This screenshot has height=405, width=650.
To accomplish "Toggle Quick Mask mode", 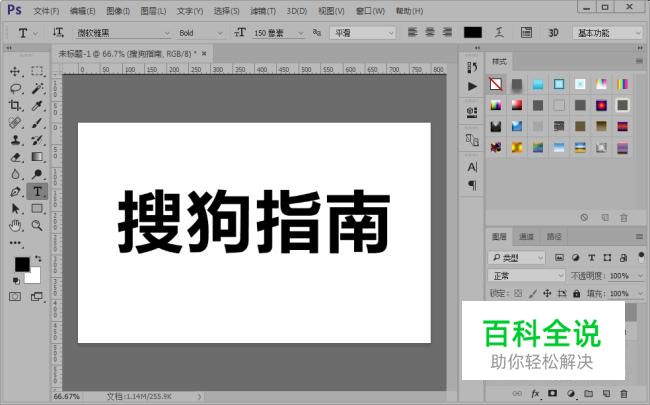I will click(x=15, y=296).
